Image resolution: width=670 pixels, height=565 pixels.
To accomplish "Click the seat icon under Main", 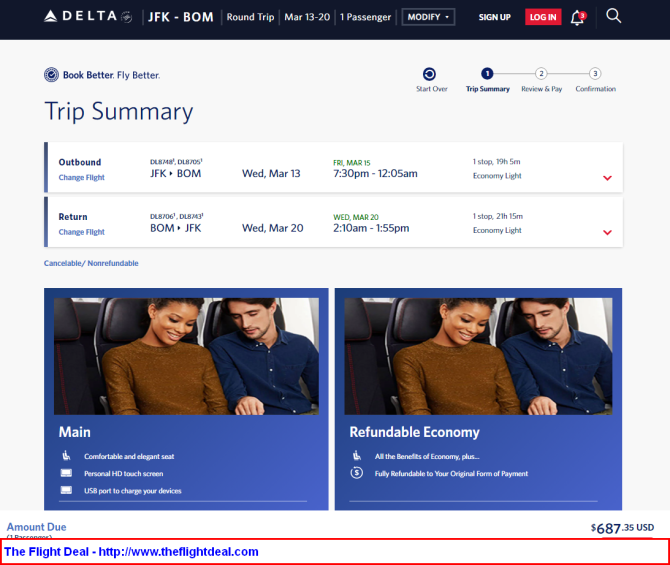I will point(66,456).
